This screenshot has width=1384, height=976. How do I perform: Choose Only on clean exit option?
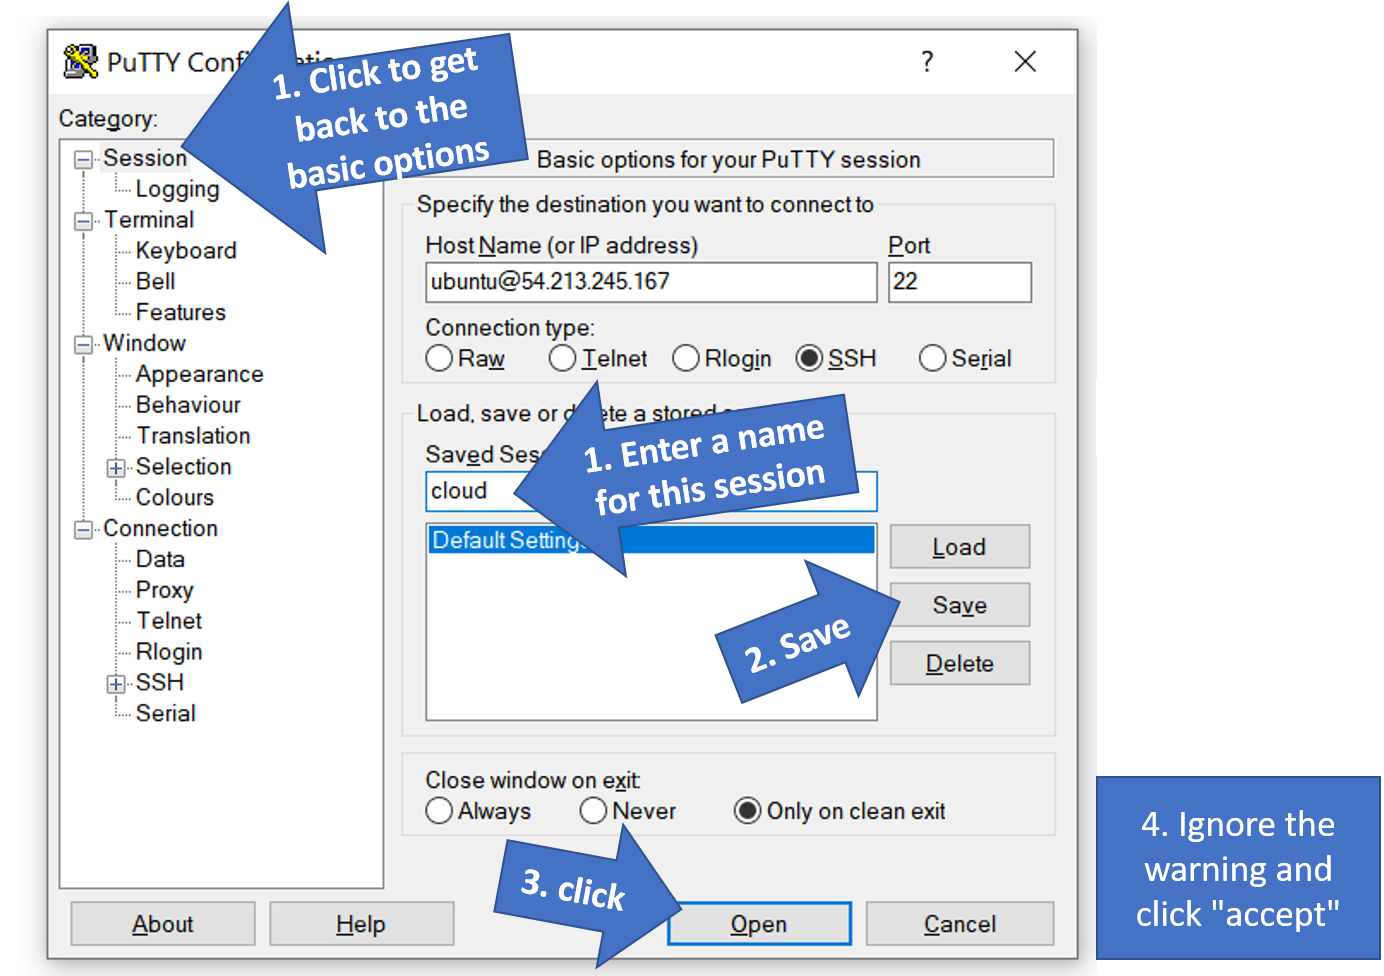pos(747,810)
